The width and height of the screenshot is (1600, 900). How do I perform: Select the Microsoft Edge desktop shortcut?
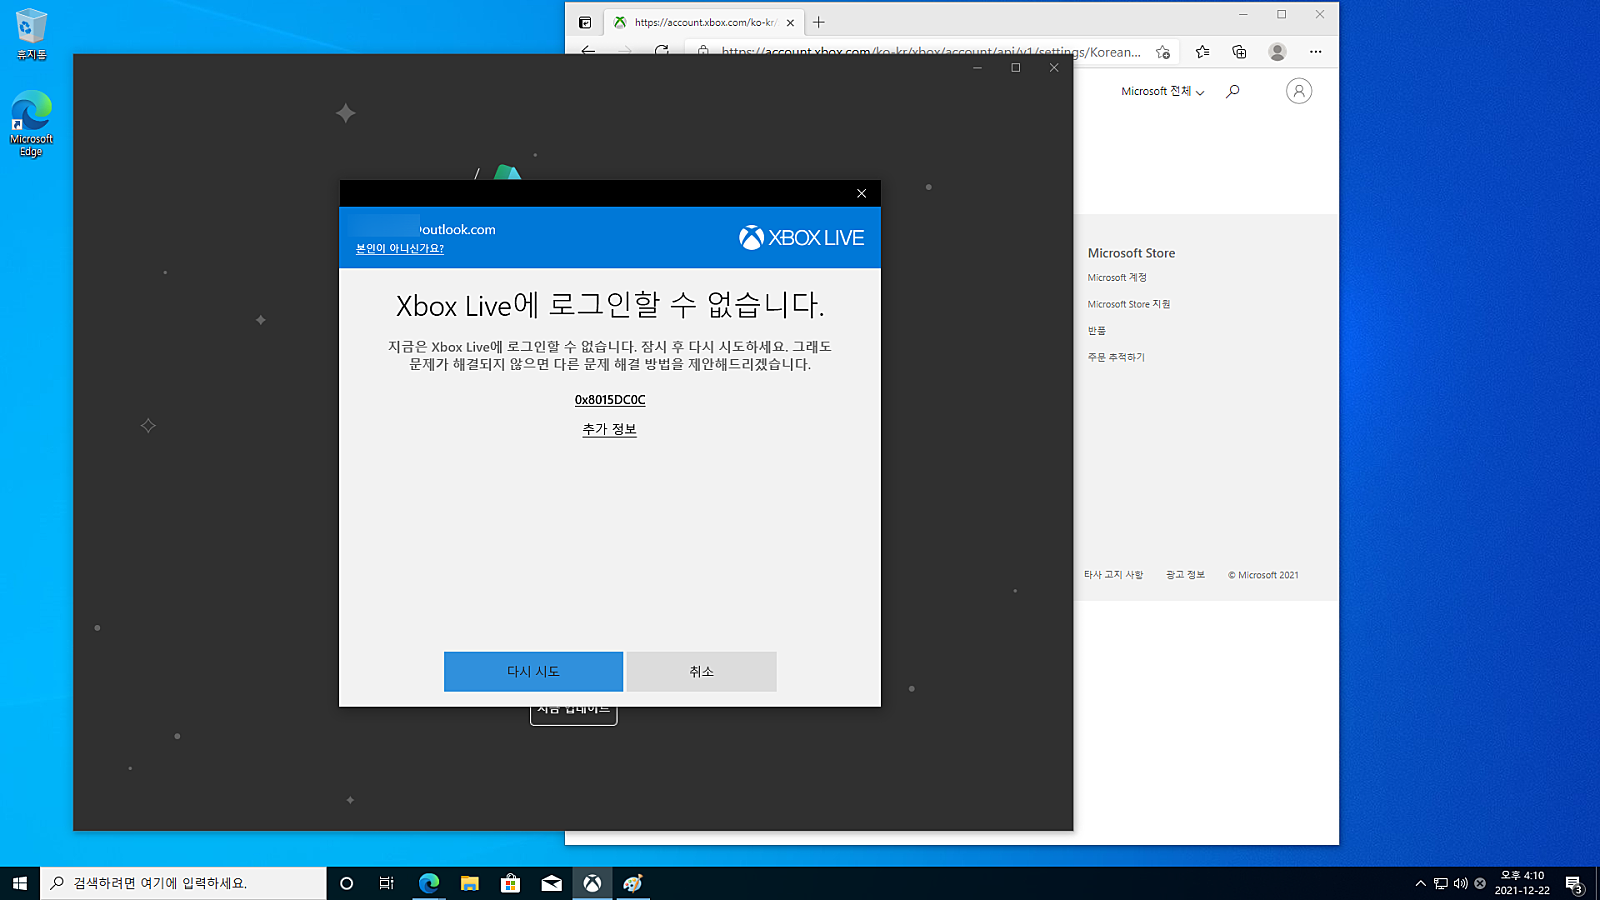click(31, 124)
